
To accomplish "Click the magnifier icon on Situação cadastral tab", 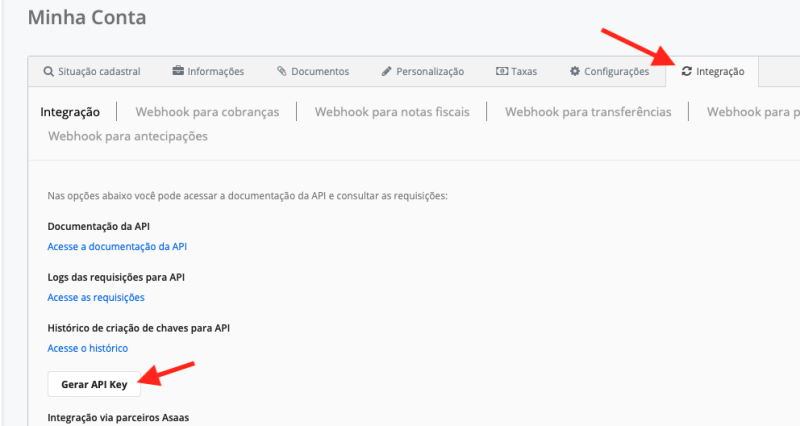I will [48, 72].
